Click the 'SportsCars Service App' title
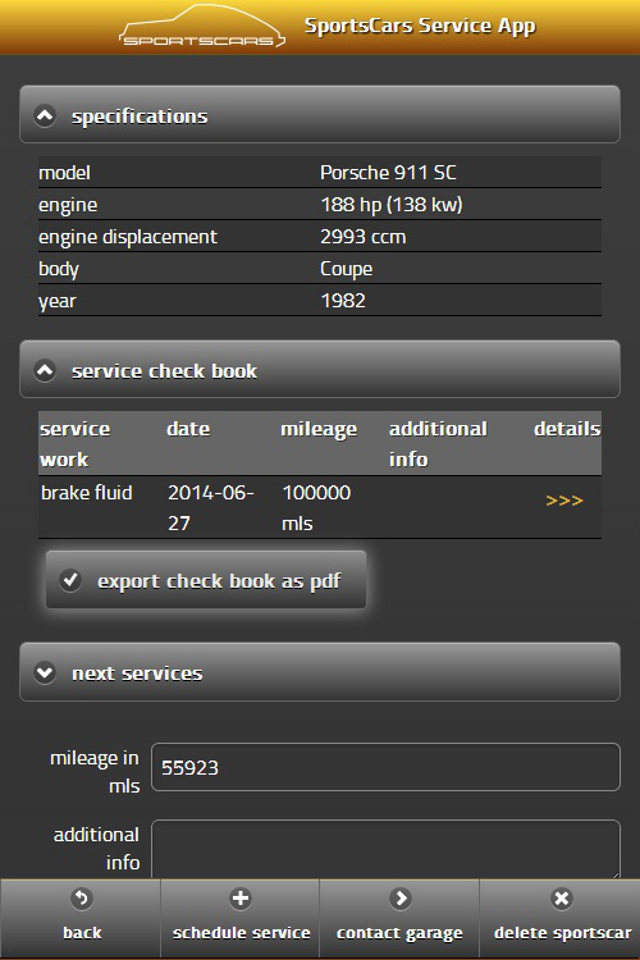Viewport: 640px width, 960px height. coord(420,26)
